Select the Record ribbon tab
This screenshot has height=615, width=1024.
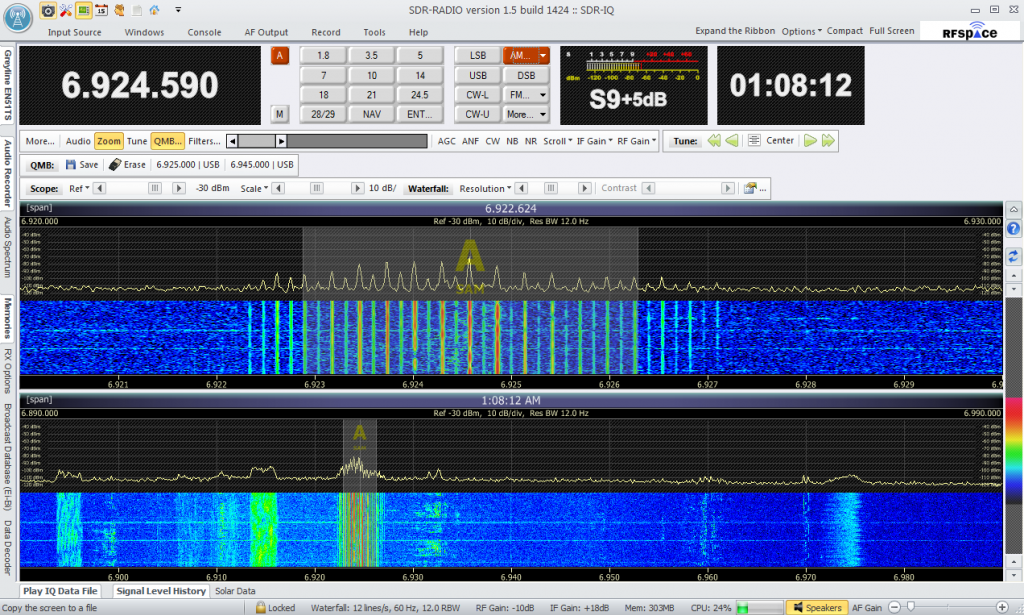coord(326,32)
